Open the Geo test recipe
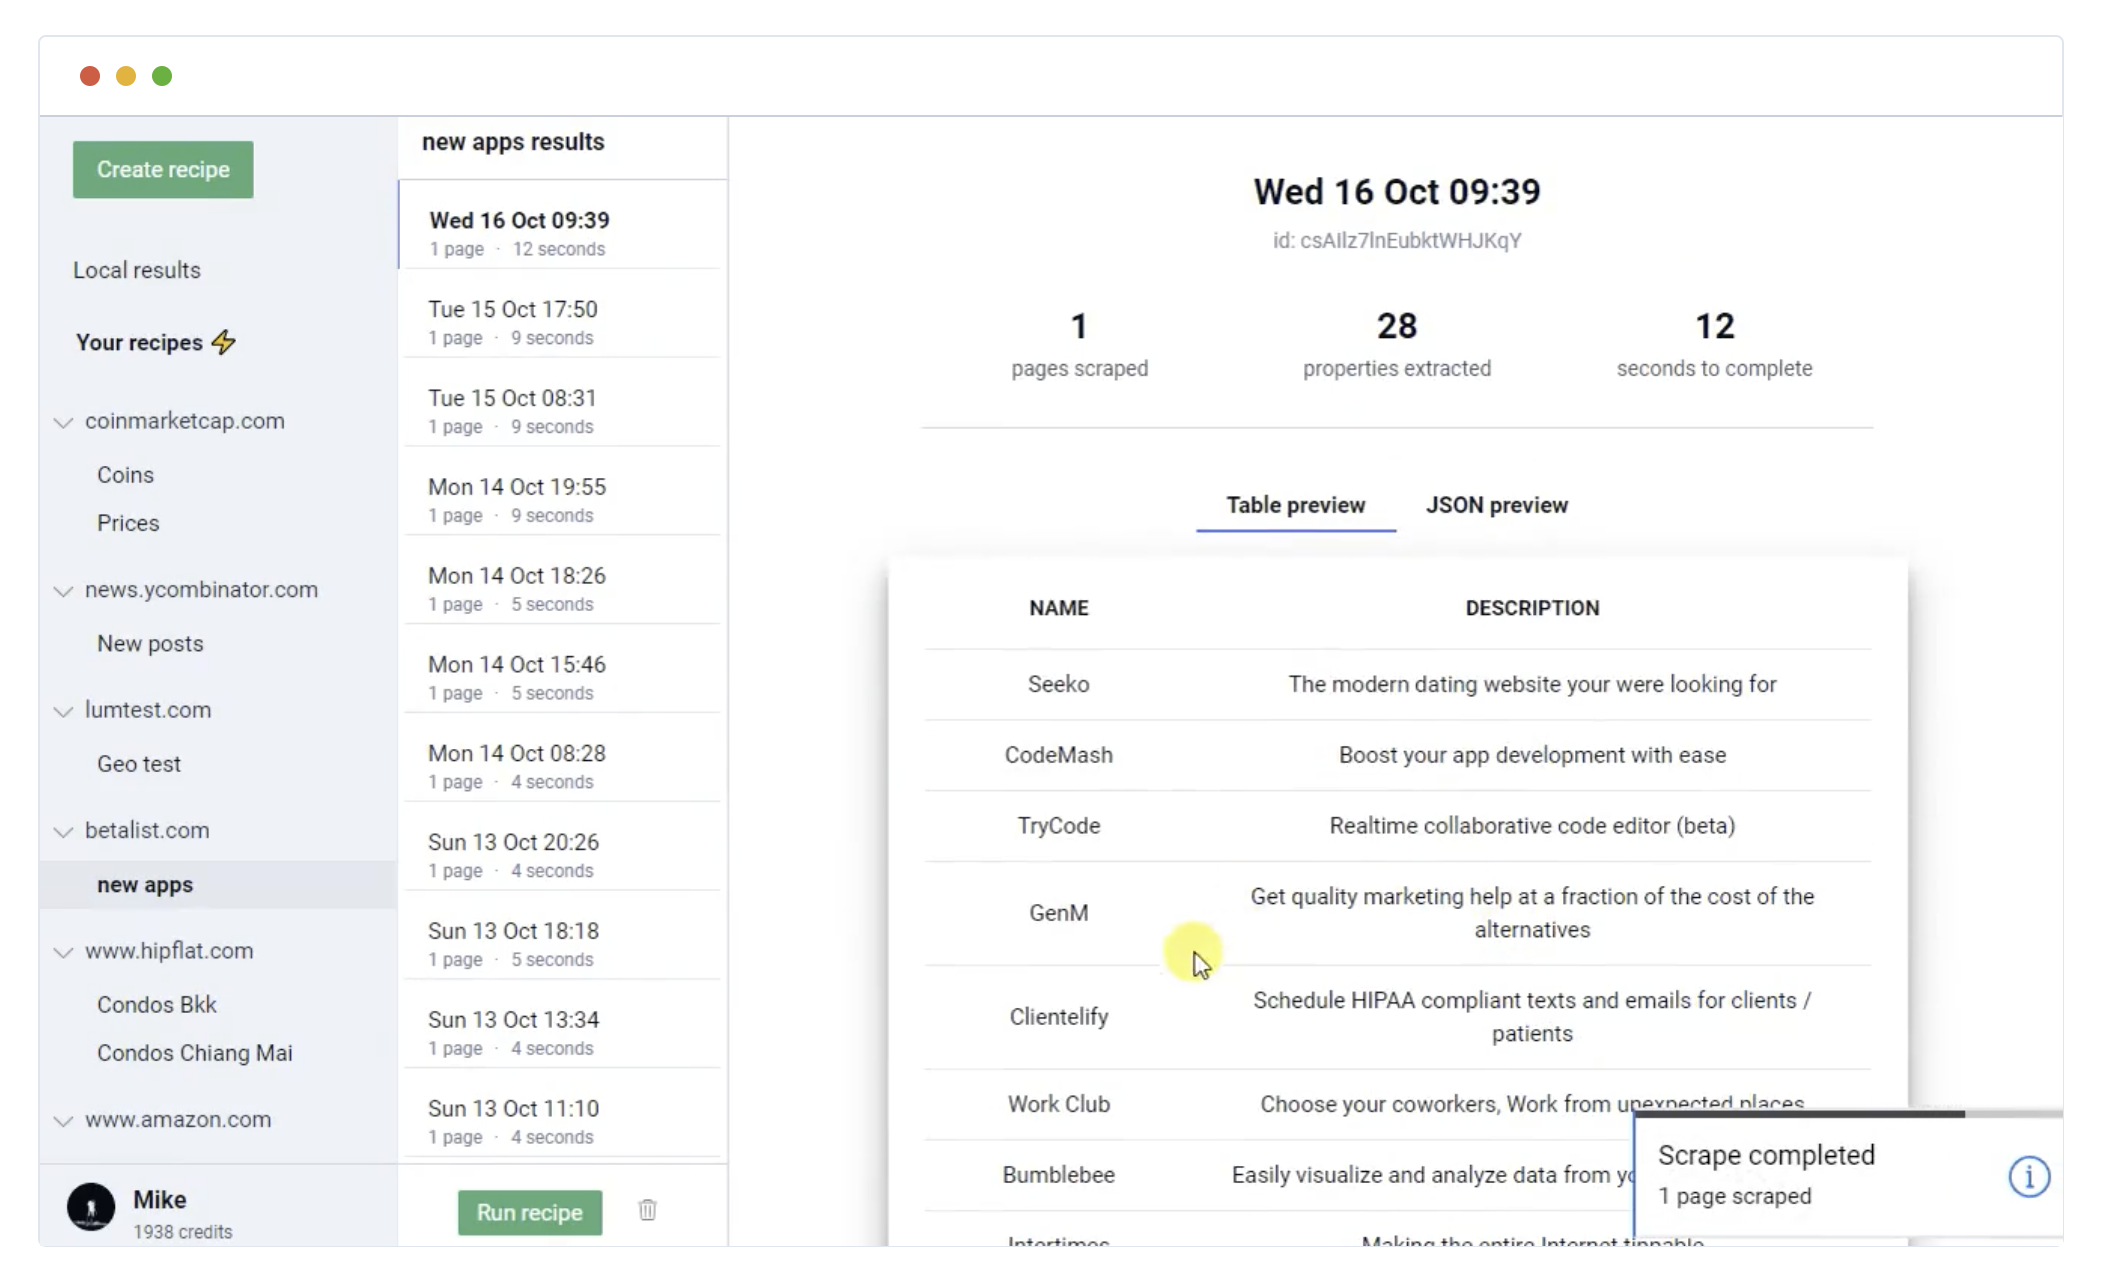The height and width of the screenshot is (1288, 2108). click(139, 764)
